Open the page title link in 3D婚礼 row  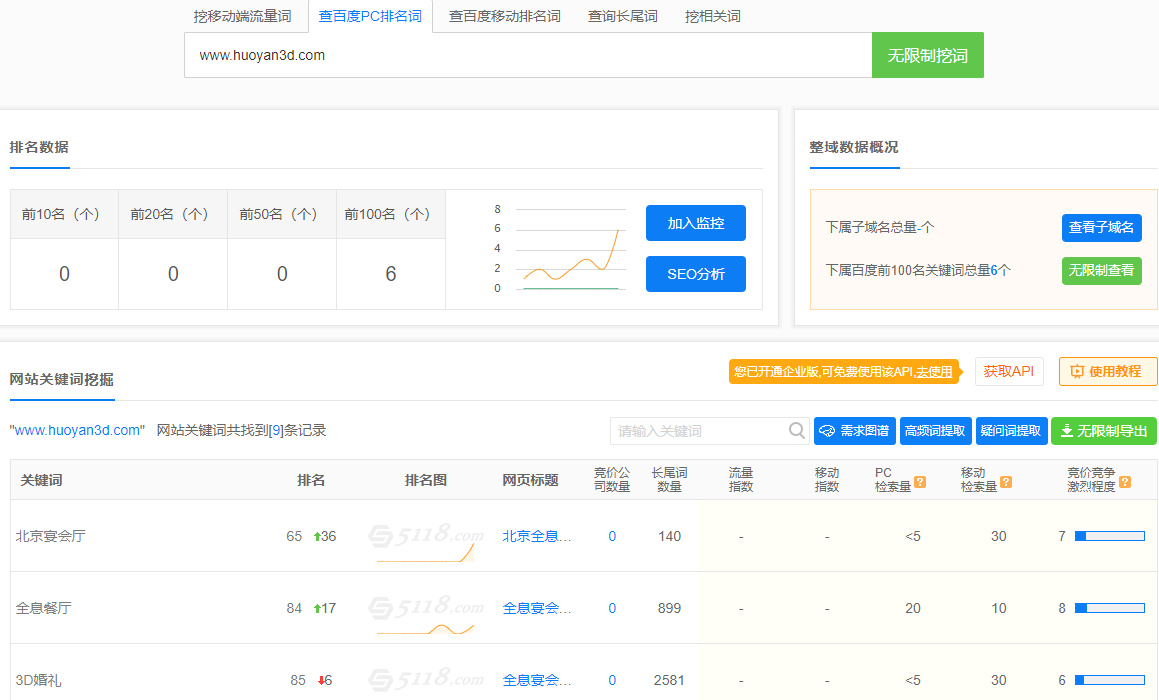[x=537, y=680]
